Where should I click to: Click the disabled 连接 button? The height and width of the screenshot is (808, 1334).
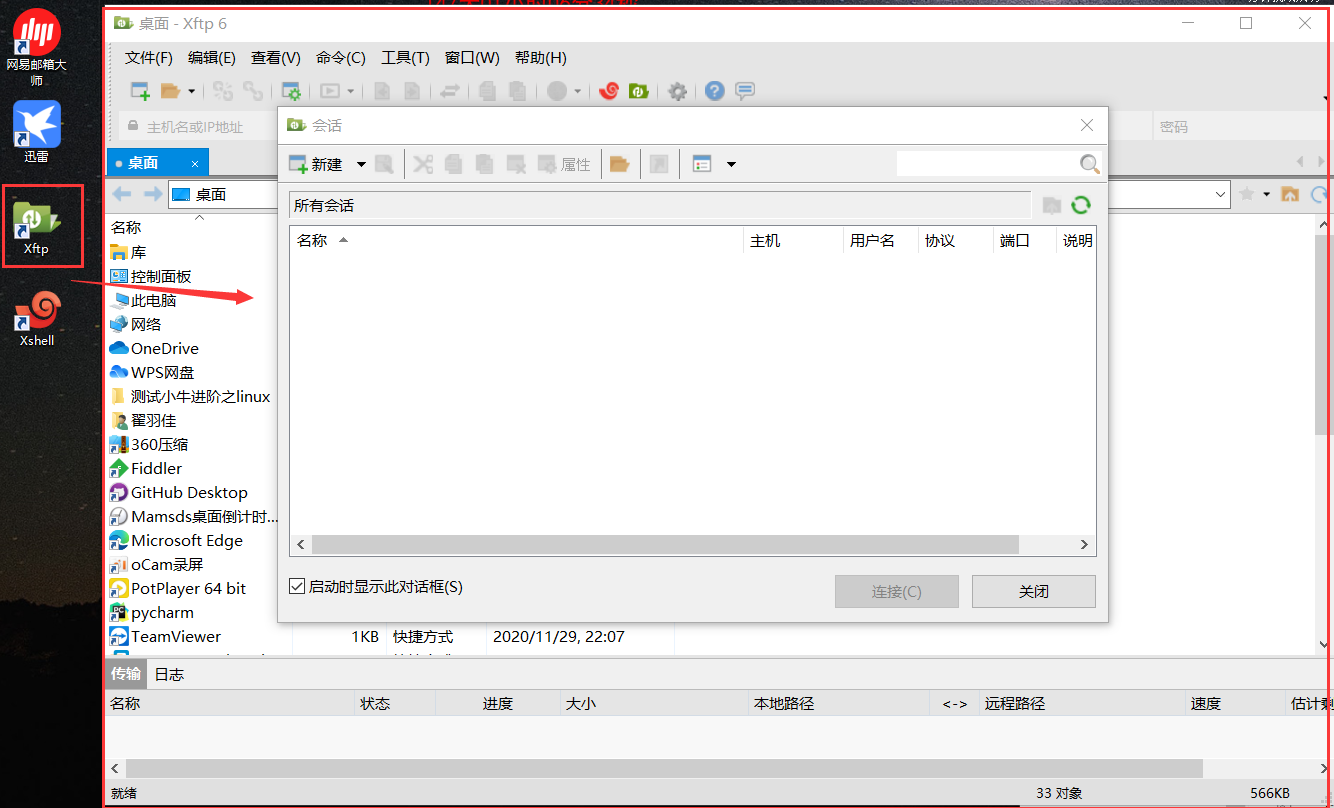coord(895,591)
